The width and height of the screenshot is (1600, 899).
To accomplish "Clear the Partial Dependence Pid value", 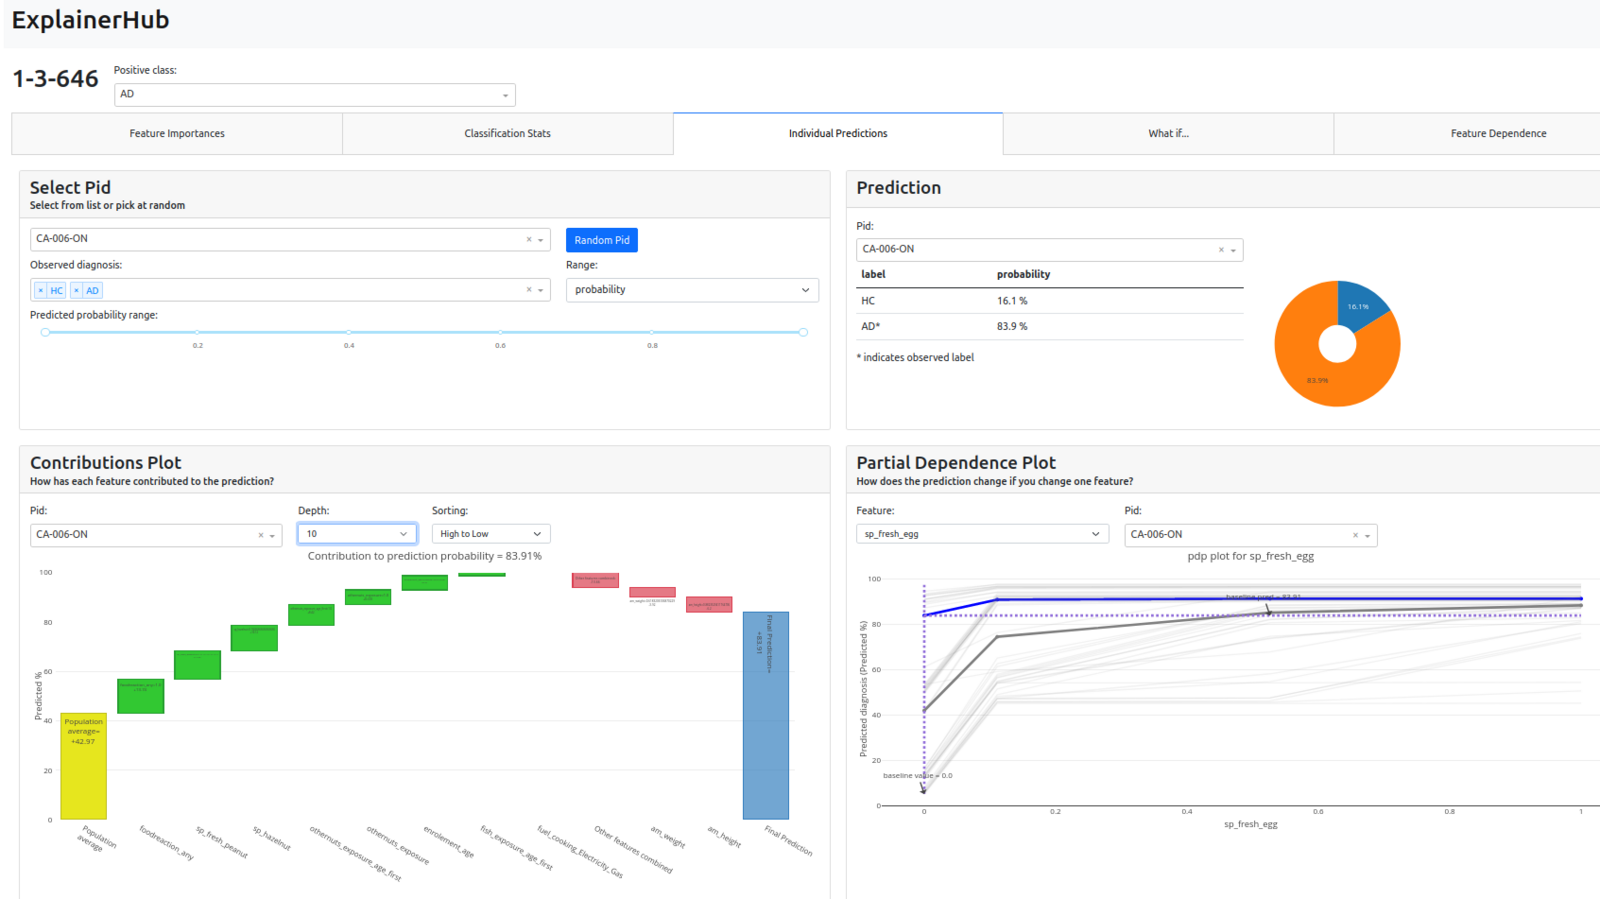I will pos(1355,535).
